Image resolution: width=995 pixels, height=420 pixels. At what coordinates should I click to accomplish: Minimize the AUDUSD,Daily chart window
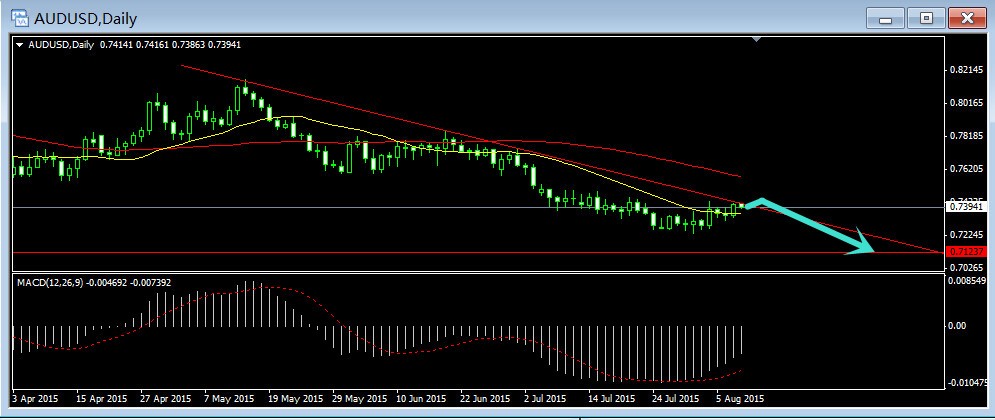(885, 18)
